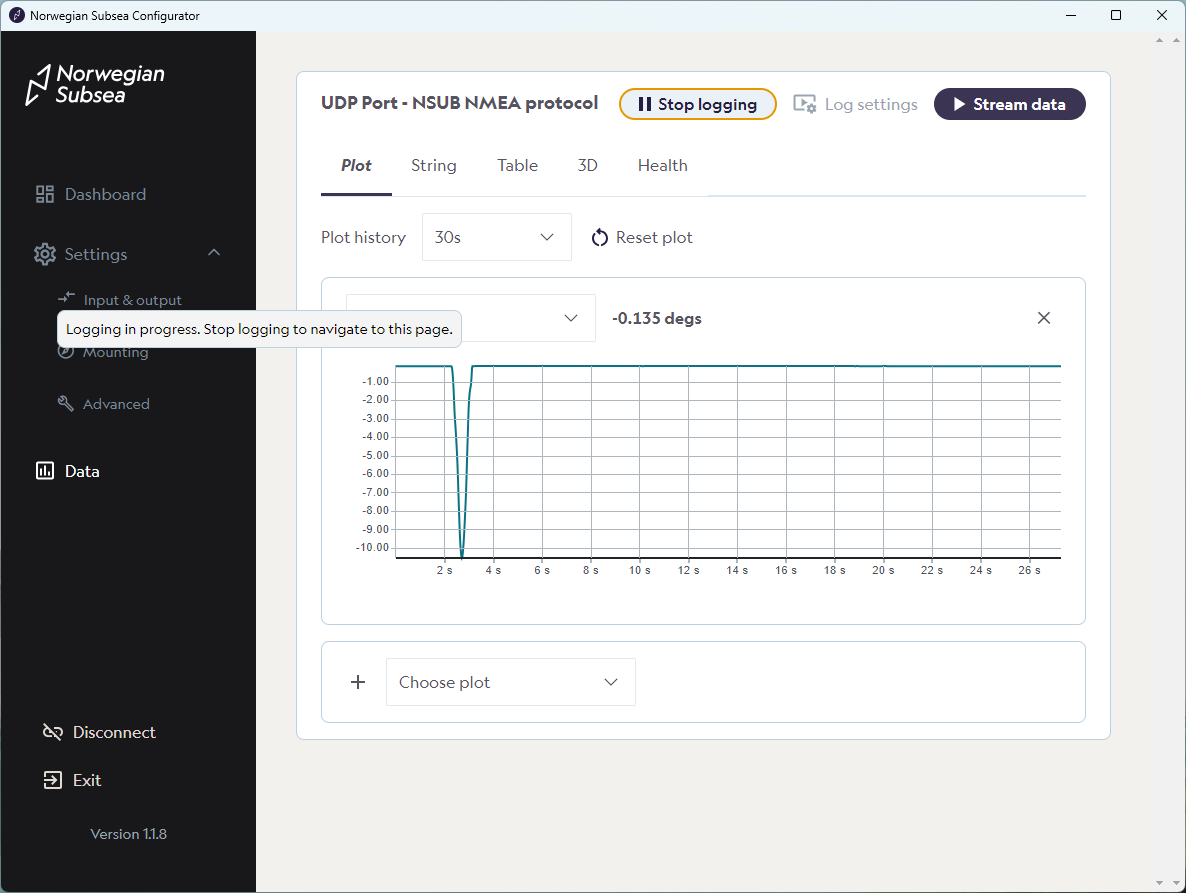Click the Disconnect broken-link icon
The width and height of the screenshot is (1186, 893).
click(x=52, y=732)
